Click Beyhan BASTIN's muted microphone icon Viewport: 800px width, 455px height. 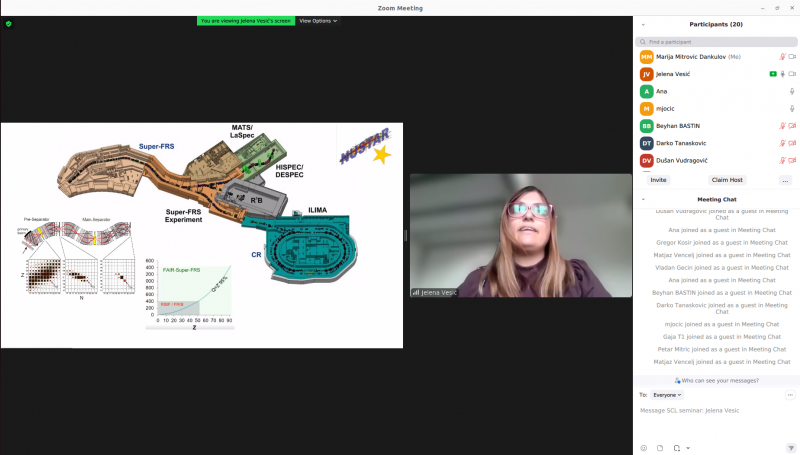(x=782, y=126)
